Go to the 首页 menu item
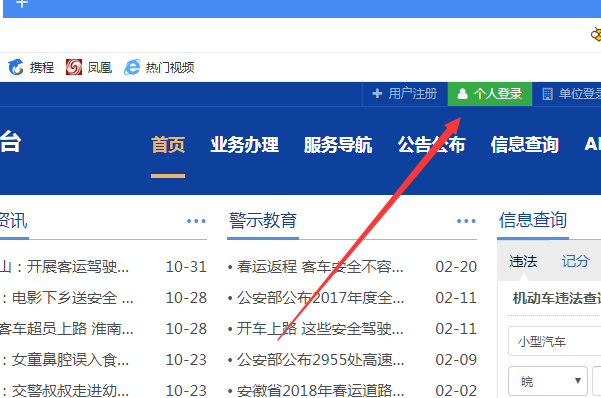This screenshot has height=398, width=601. pos(168,145)
